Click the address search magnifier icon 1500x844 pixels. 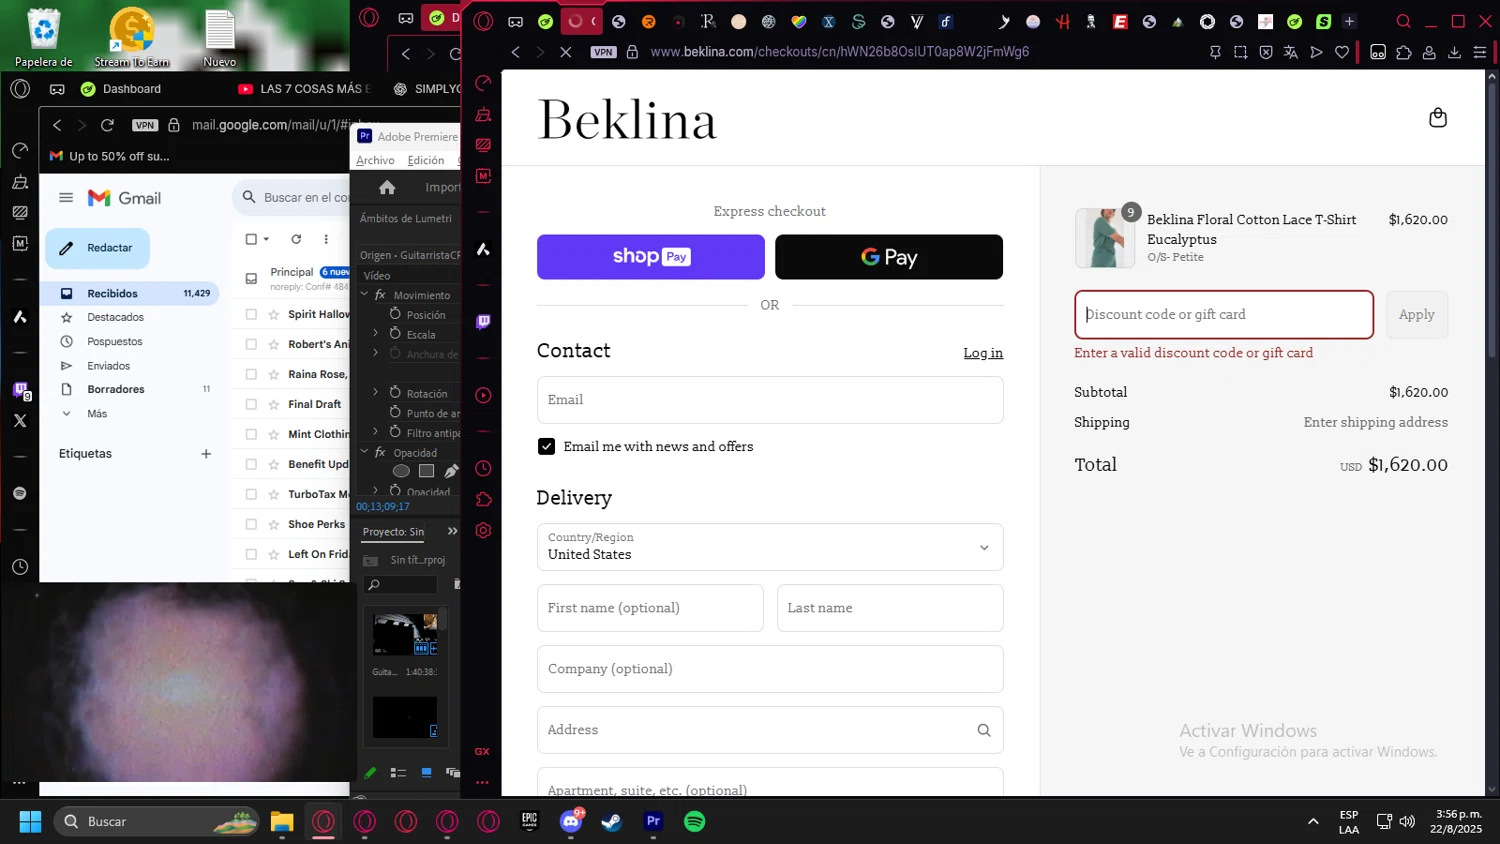pyautogui.click(x=984, y=730)
